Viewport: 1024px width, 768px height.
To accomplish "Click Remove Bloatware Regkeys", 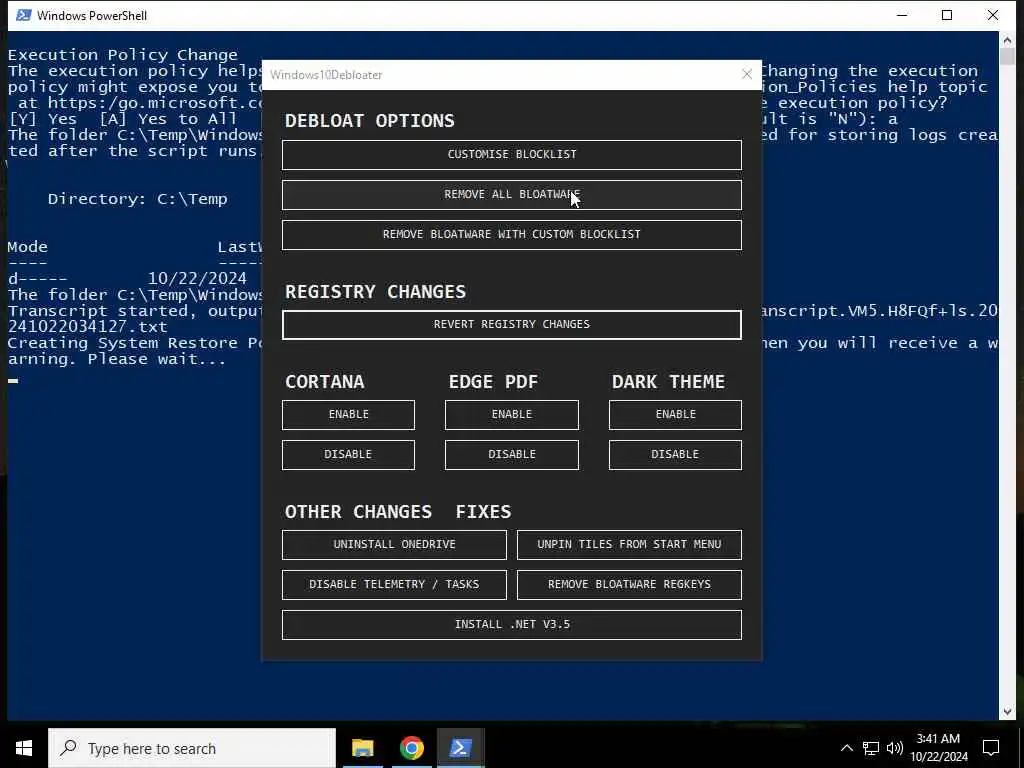I will (629, 584).
